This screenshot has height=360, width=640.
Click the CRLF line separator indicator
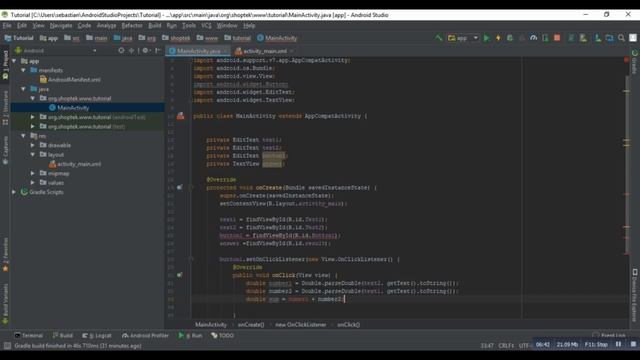pyautogui.click(x=506, y=346)
